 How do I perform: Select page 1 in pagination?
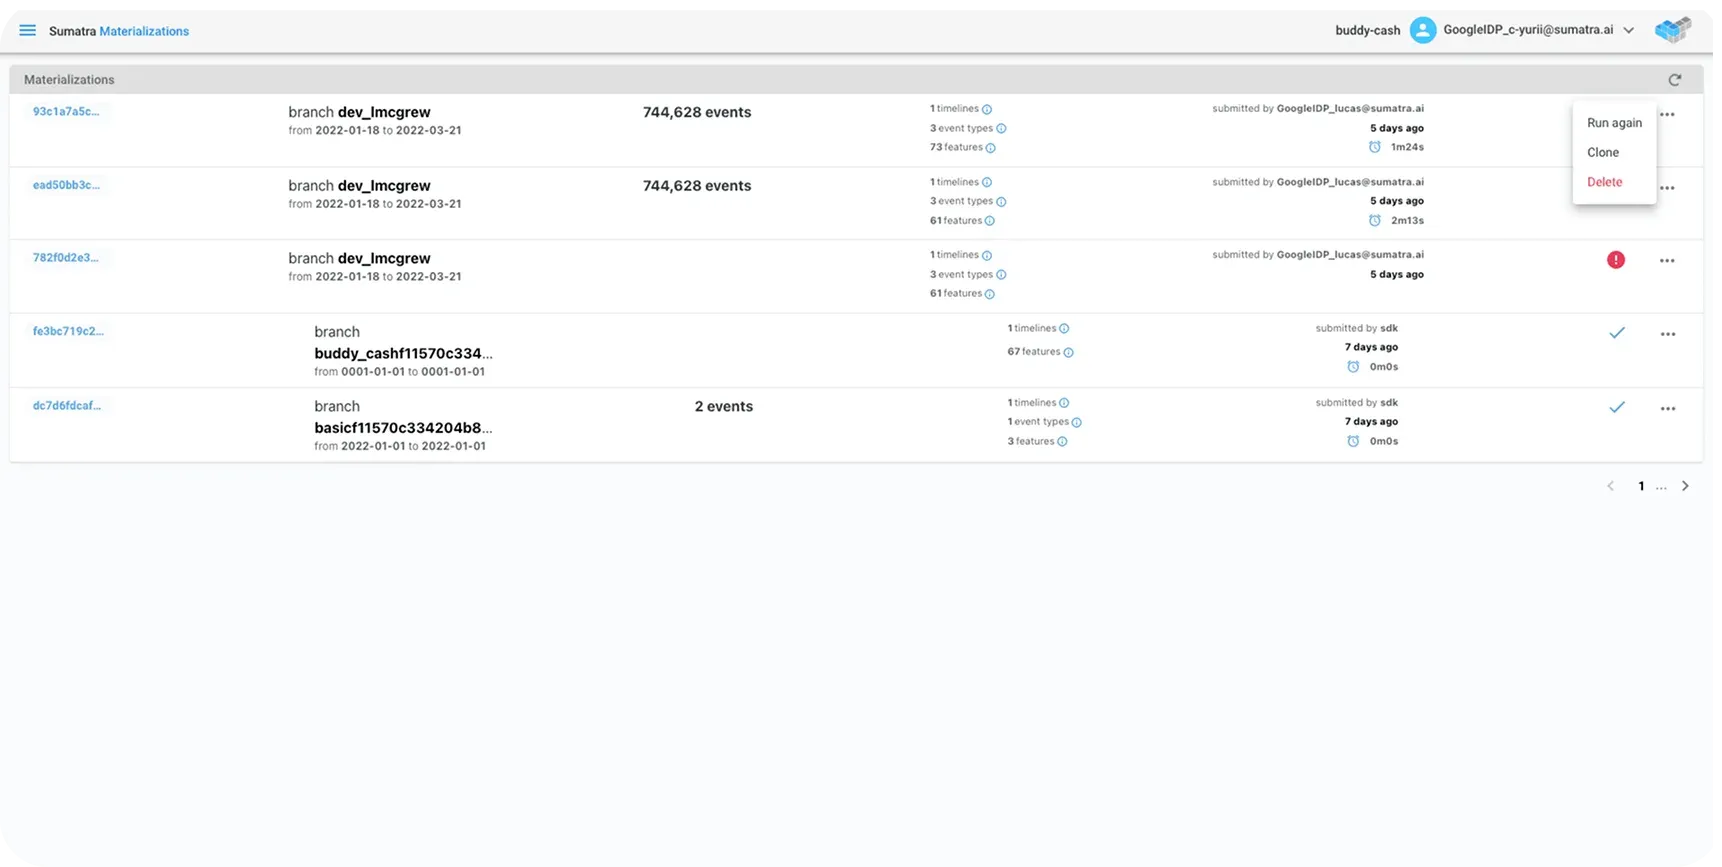1641,486
